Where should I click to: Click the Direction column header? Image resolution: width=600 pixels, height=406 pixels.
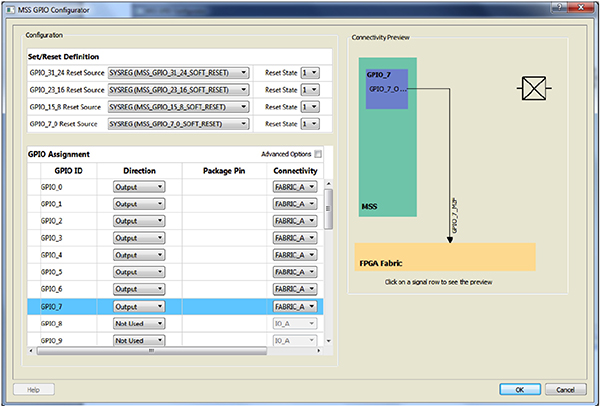pos(139,171)
